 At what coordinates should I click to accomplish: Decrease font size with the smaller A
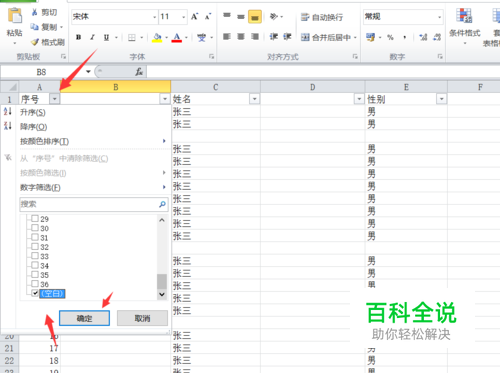tap(208, 16)
